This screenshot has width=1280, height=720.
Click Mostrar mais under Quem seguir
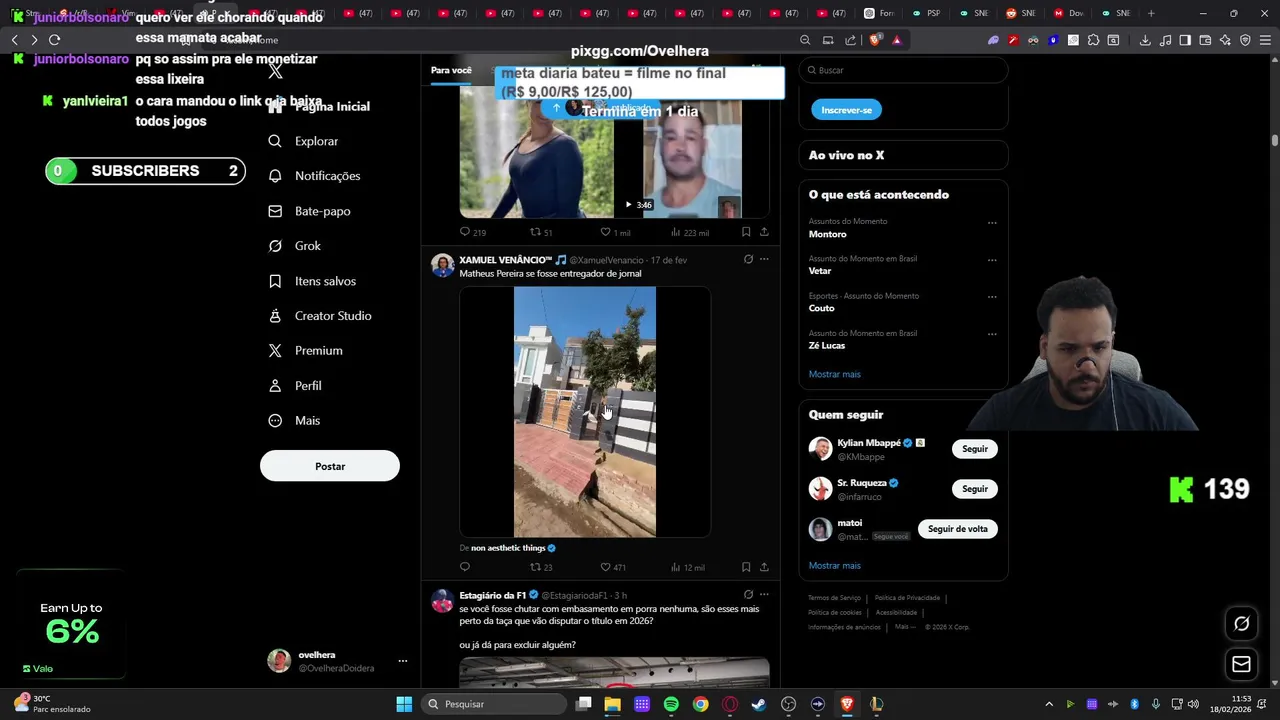click(x=835, y=565)
